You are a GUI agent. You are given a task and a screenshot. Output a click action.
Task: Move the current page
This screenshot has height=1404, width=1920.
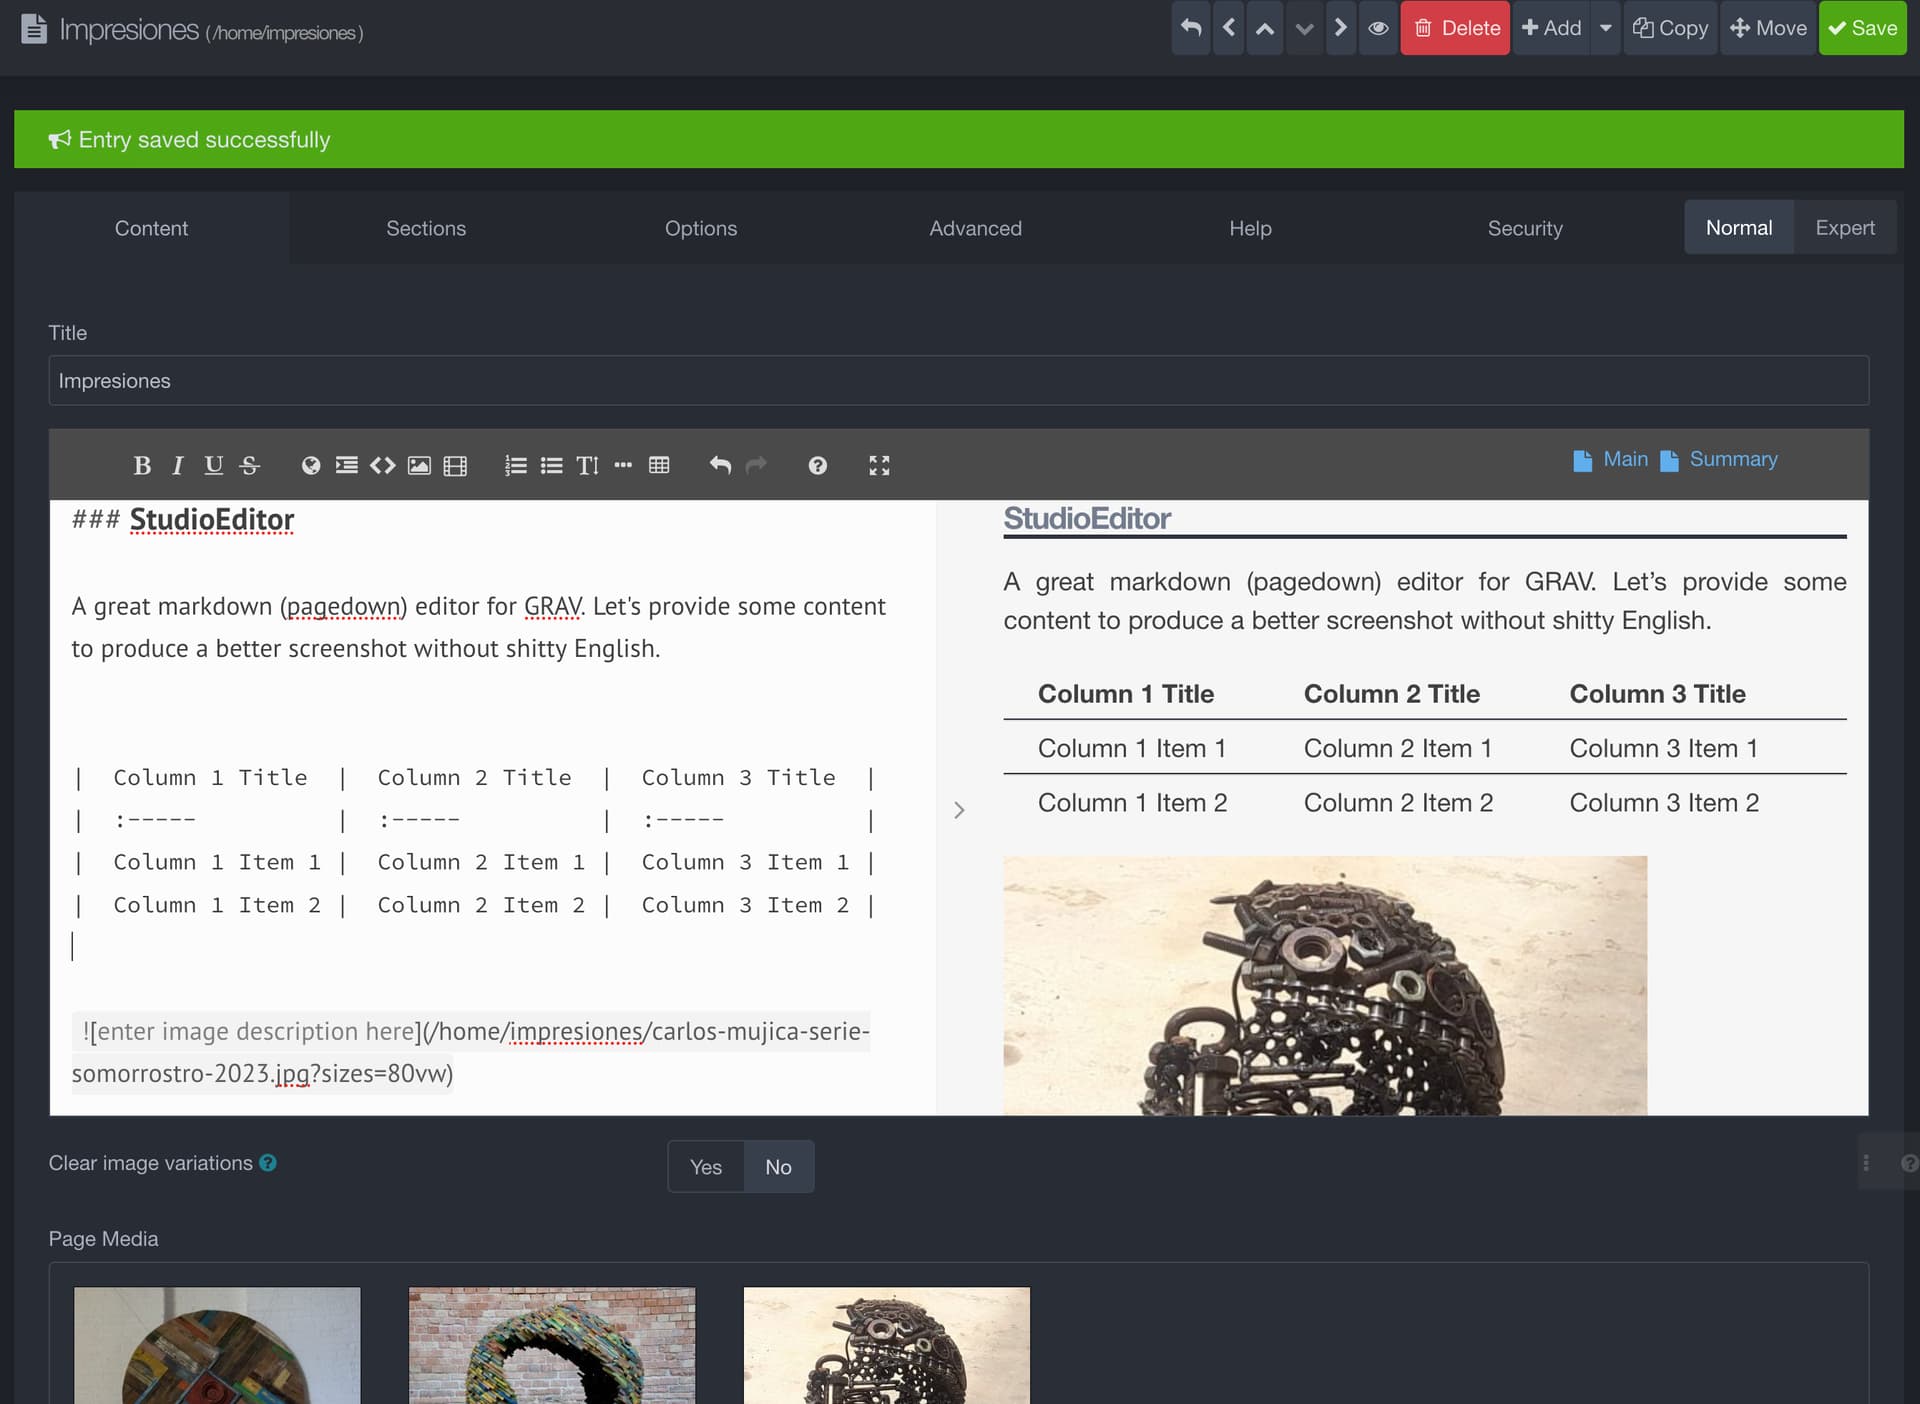(x=1768, y=28)
